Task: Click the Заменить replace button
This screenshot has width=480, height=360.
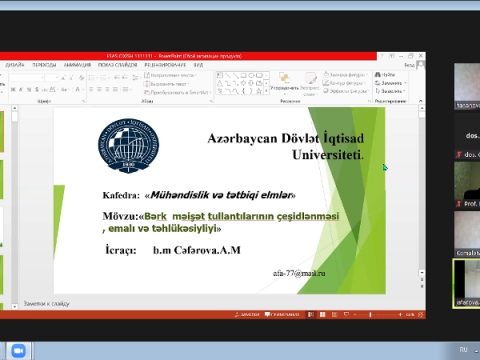Action: 390,83
